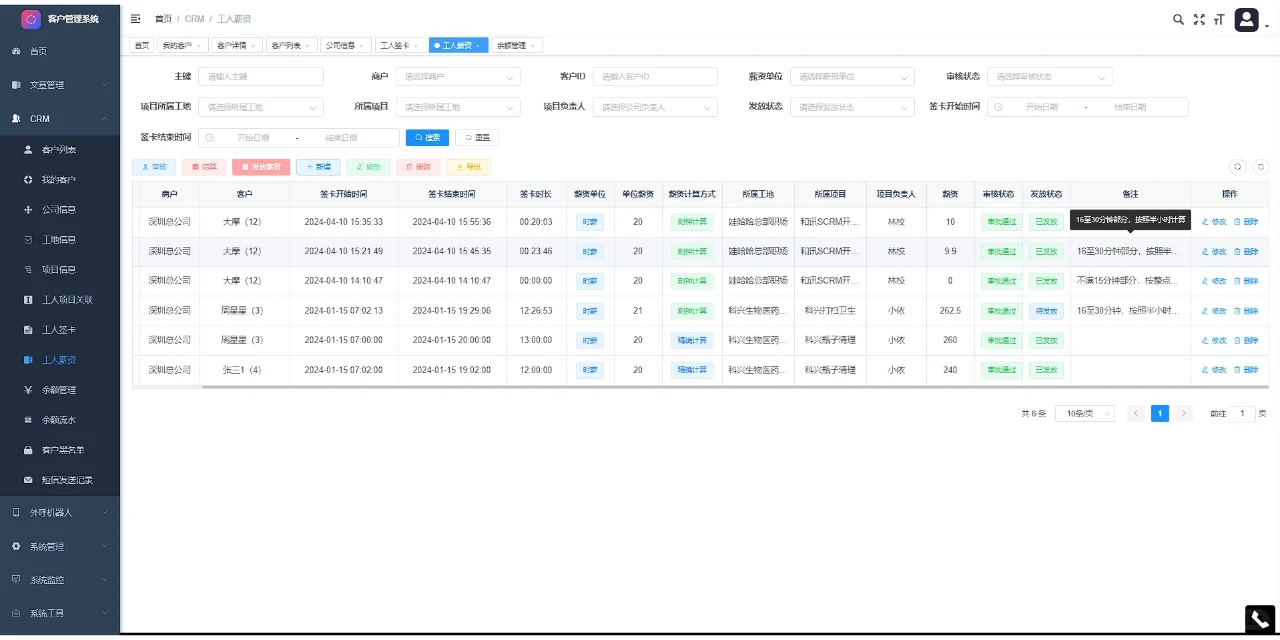Collapse the CRM menu section
The width and height of the screenshot is (1280, 640).
(60, 117)
